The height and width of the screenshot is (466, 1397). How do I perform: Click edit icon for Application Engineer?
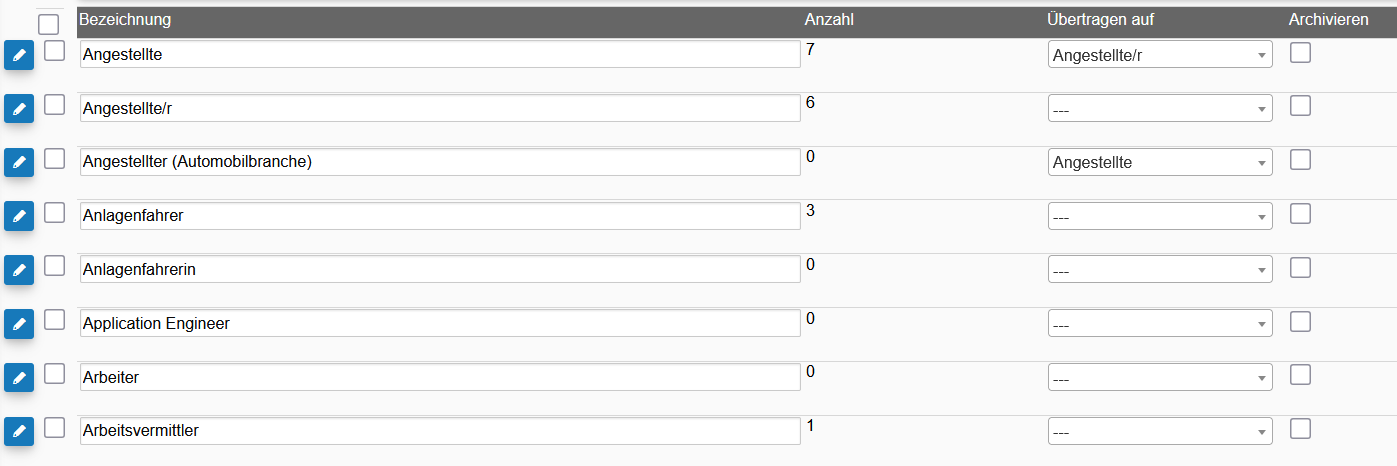click(x=19, y=324)
